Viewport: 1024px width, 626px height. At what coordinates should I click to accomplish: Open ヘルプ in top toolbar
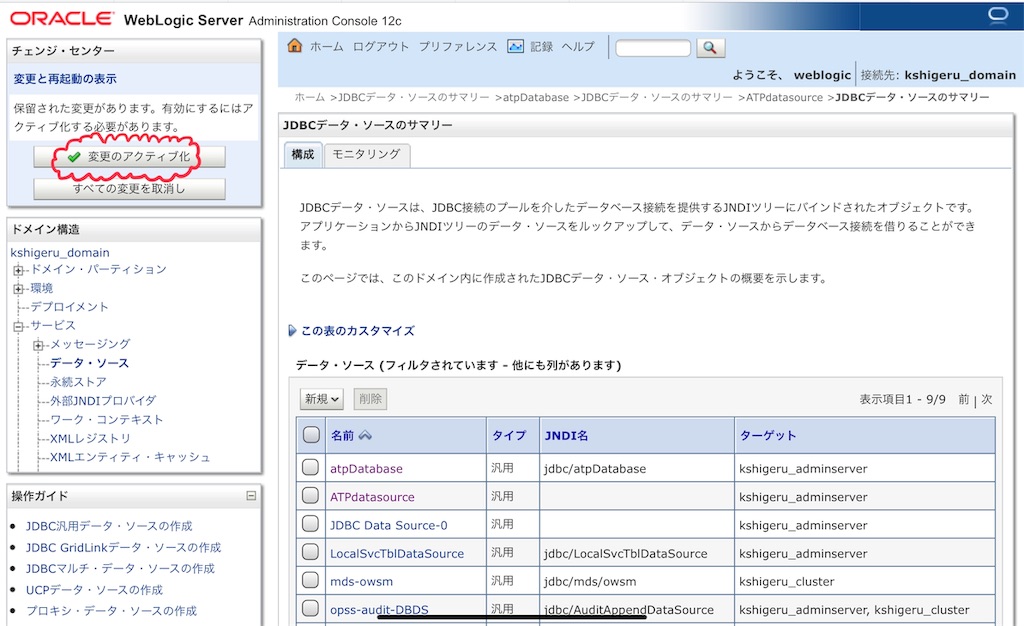pos(578,46)
